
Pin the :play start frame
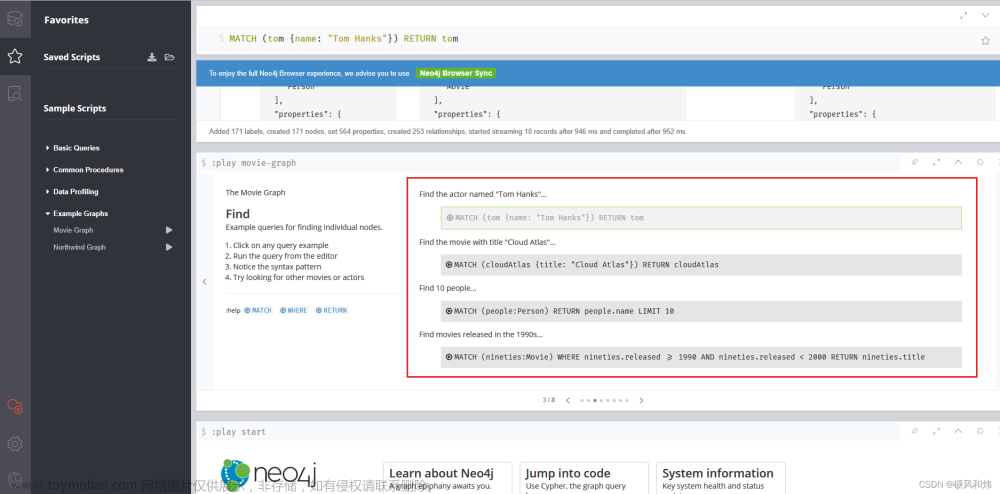(915, 432)
